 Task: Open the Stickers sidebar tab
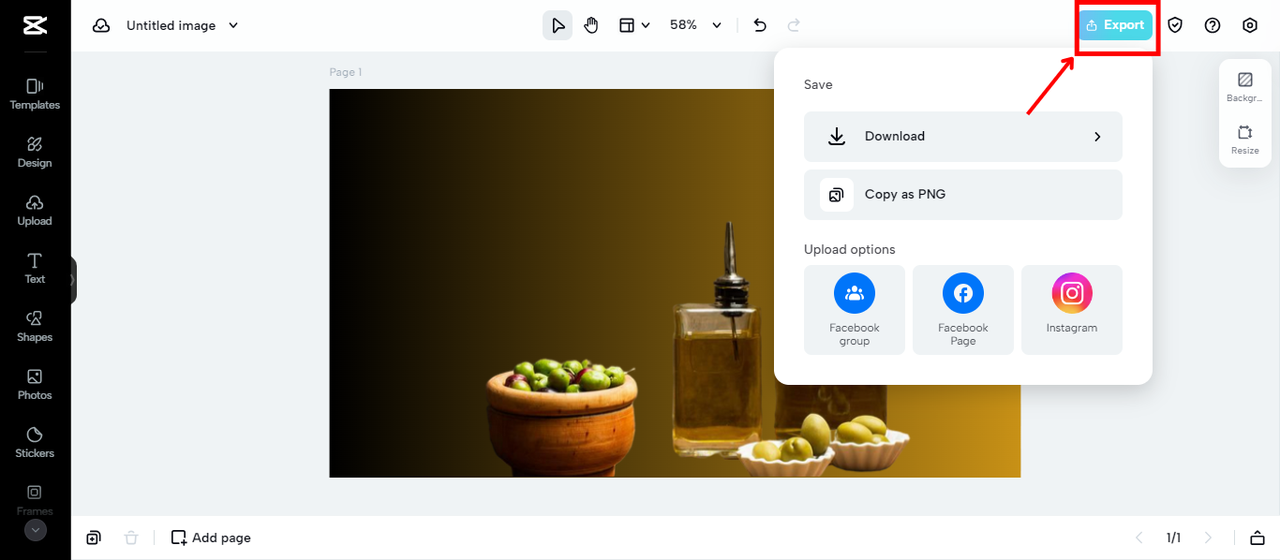click(35, 442)
